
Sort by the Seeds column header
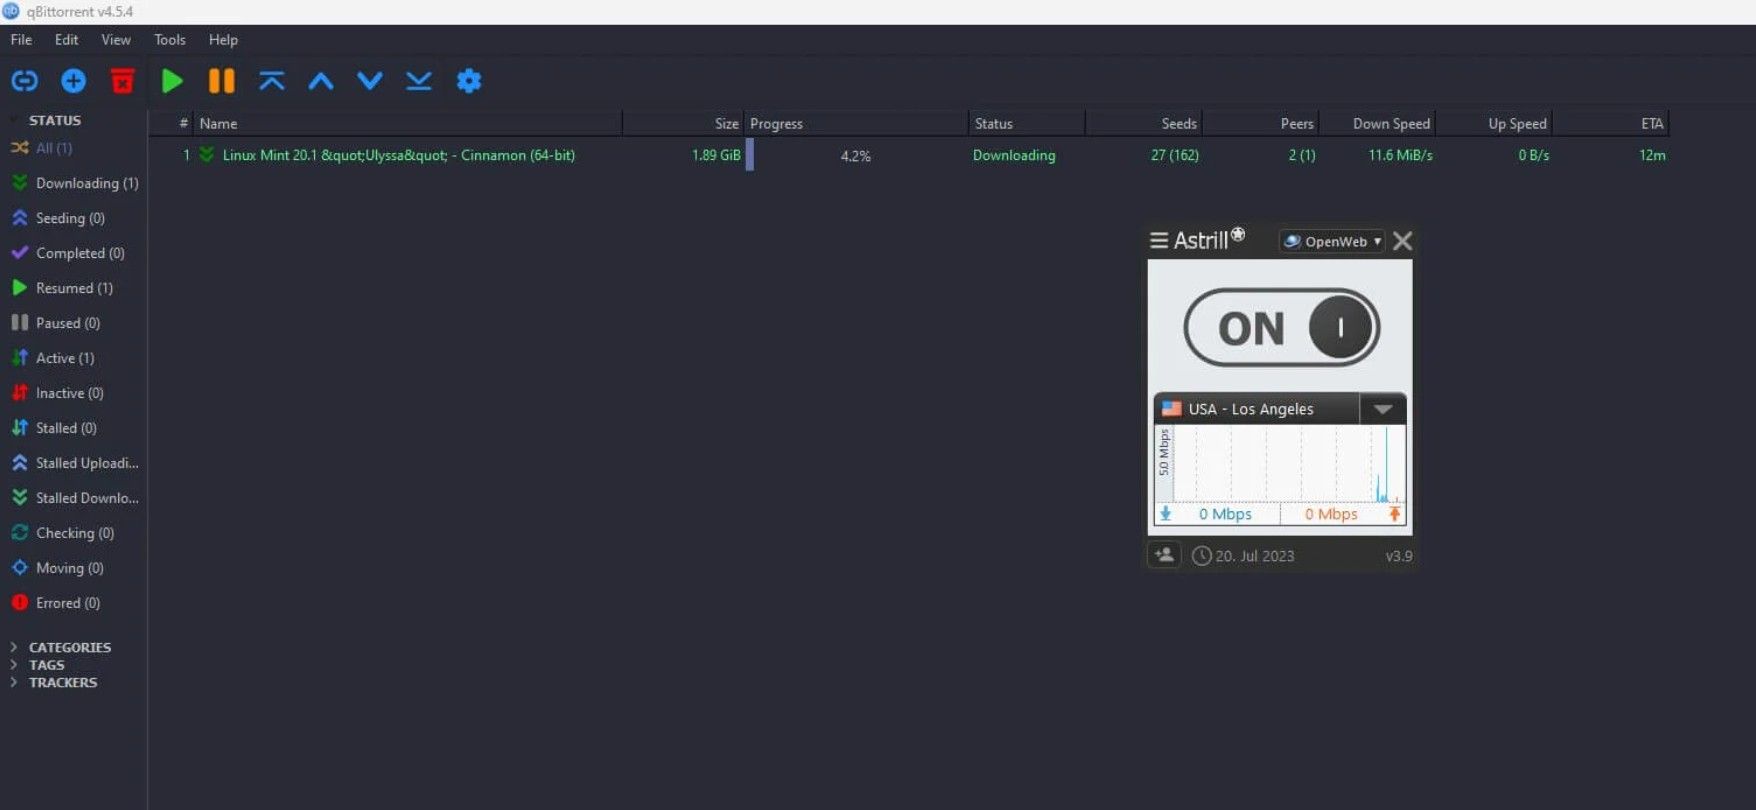coord(1143,124)
